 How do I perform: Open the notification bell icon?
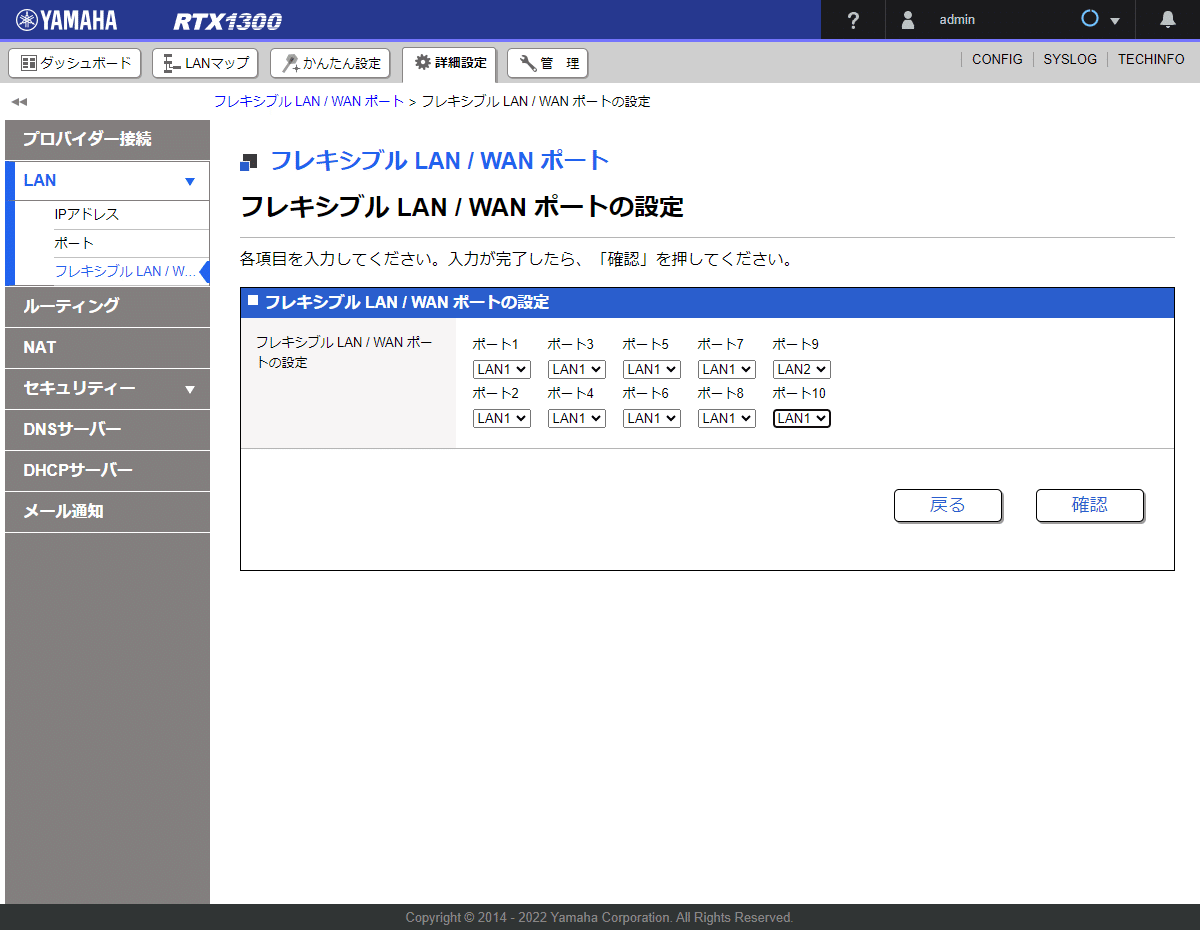click(1166, 19)
